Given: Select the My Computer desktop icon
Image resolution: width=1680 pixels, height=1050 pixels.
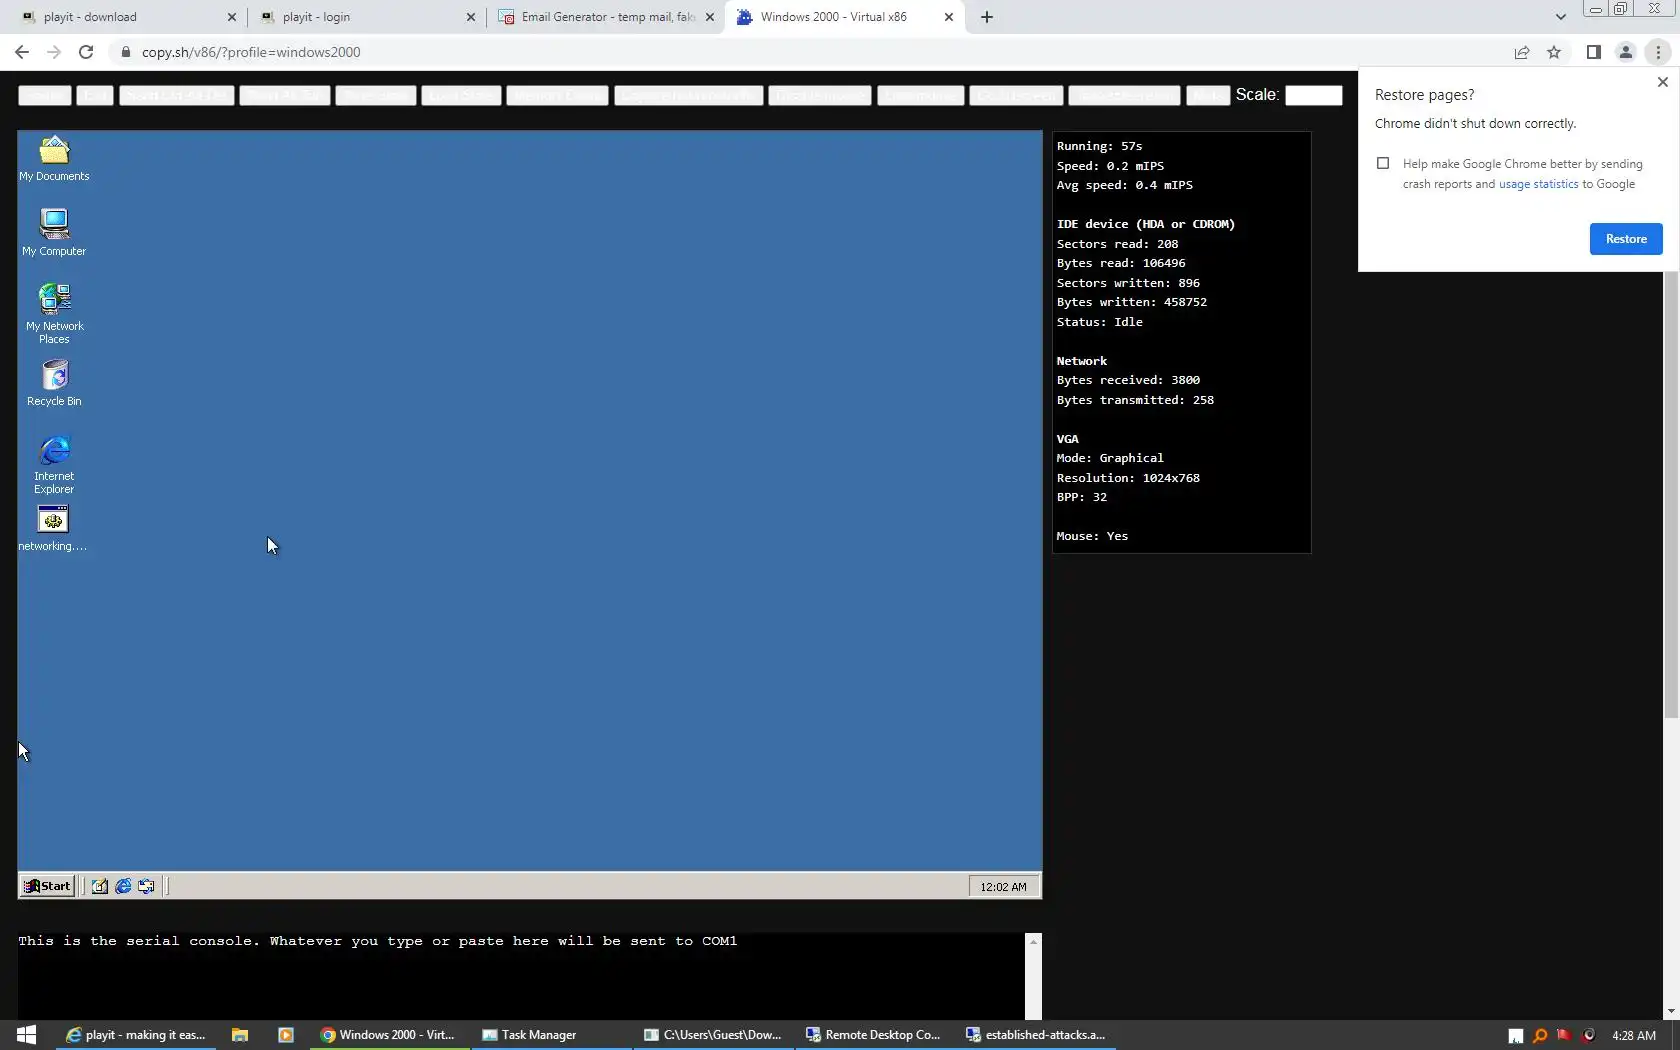Looking at the screenshot, I should pyautogui.click(x=54, y=233).
